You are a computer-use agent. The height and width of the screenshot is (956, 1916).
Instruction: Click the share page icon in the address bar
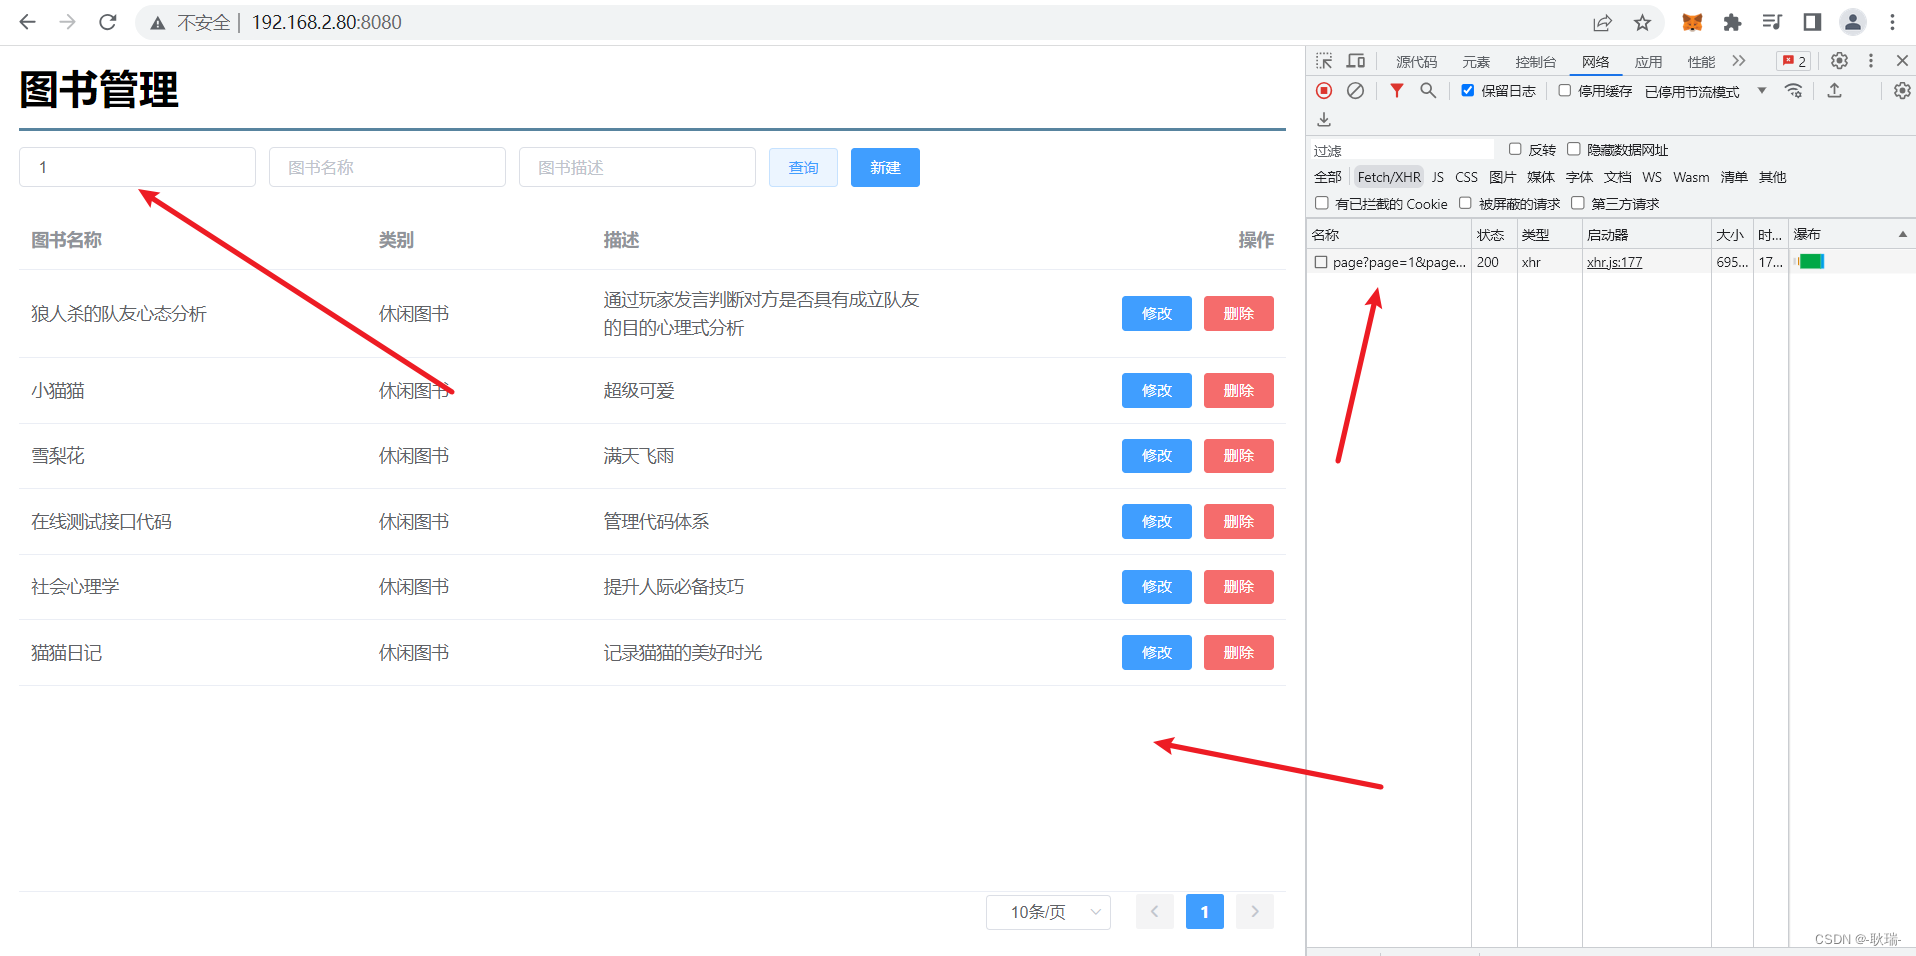tap(1602, 22)
